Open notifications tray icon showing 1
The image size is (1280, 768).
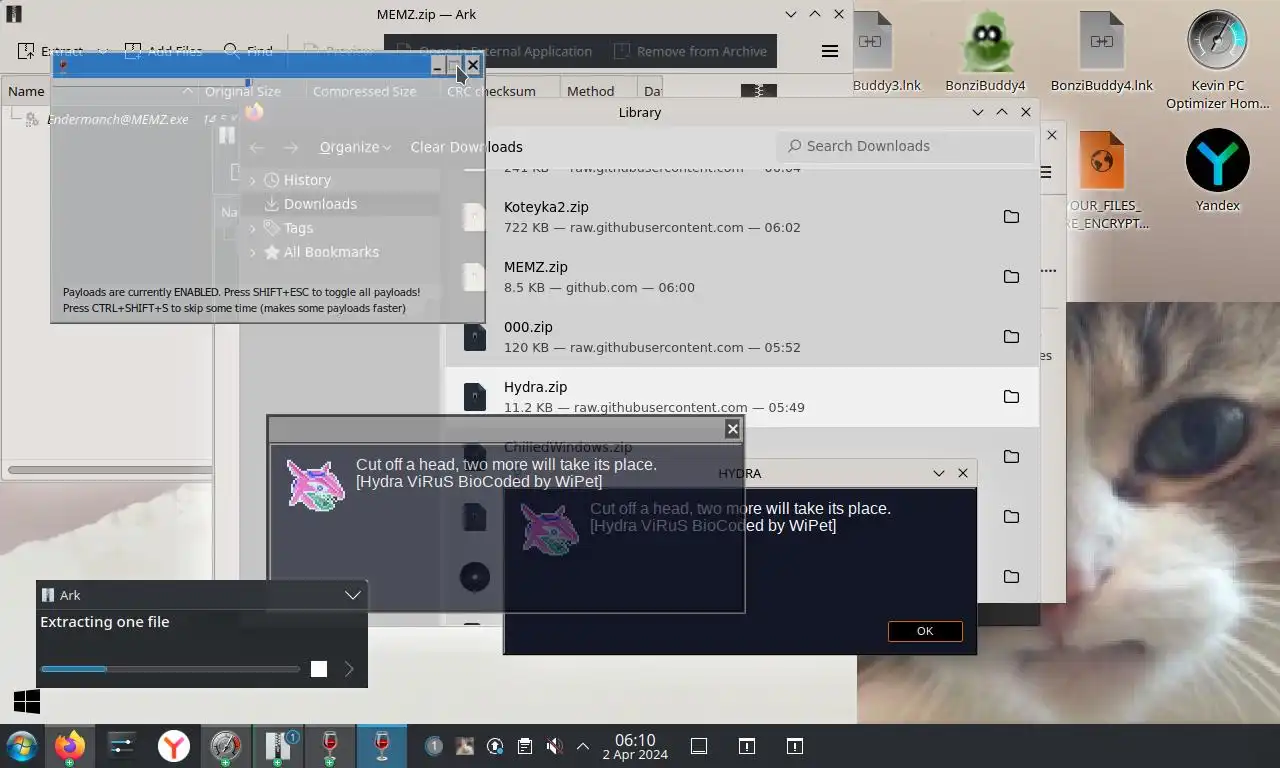[434, 746]
